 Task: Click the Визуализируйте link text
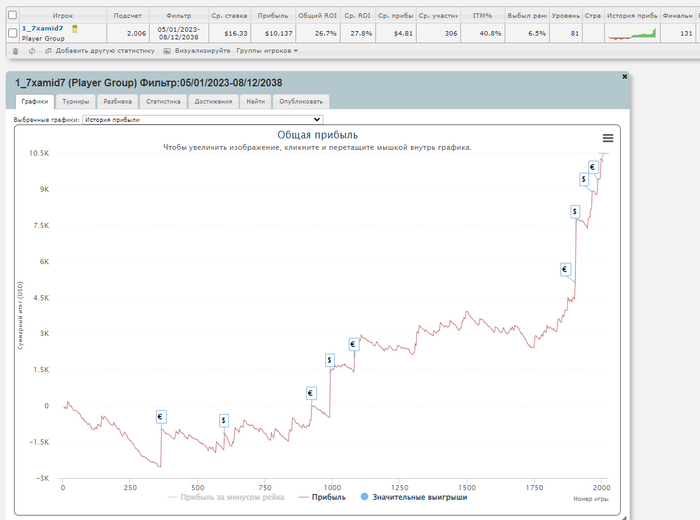click(203, 51)
